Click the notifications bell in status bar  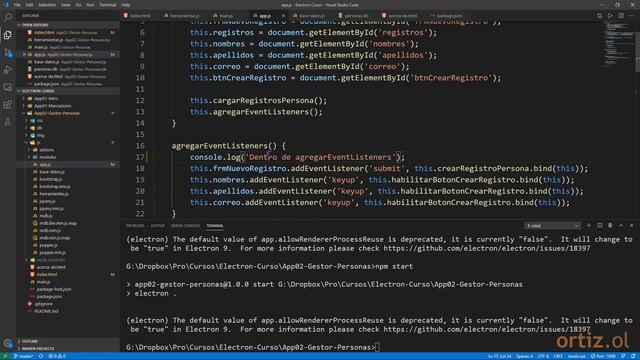[633, 356]
